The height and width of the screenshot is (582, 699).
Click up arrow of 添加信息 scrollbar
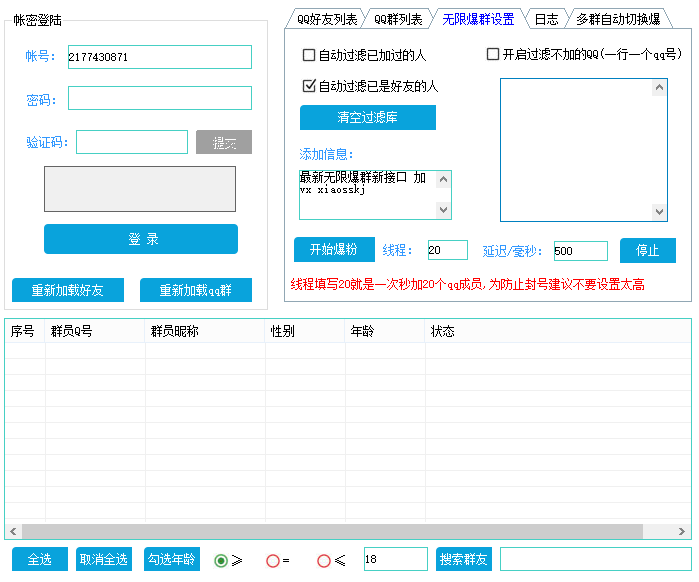tap(444, 180)
